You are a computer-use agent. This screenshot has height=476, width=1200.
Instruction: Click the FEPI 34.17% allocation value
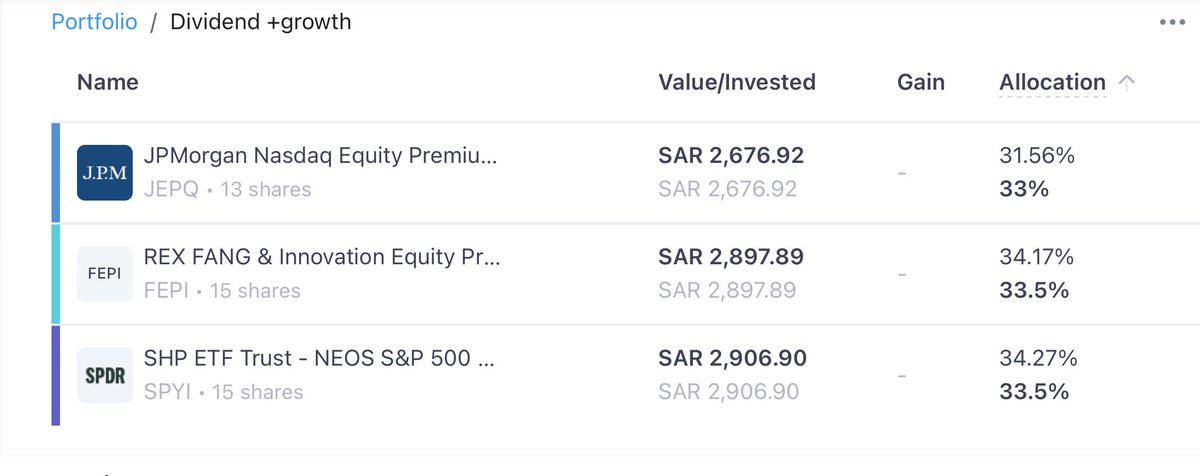pos(1036,258)
